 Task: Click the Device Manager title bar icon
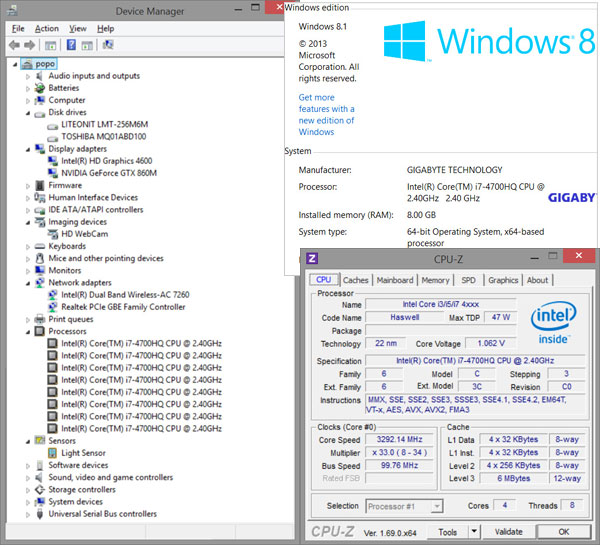(13, 10)
